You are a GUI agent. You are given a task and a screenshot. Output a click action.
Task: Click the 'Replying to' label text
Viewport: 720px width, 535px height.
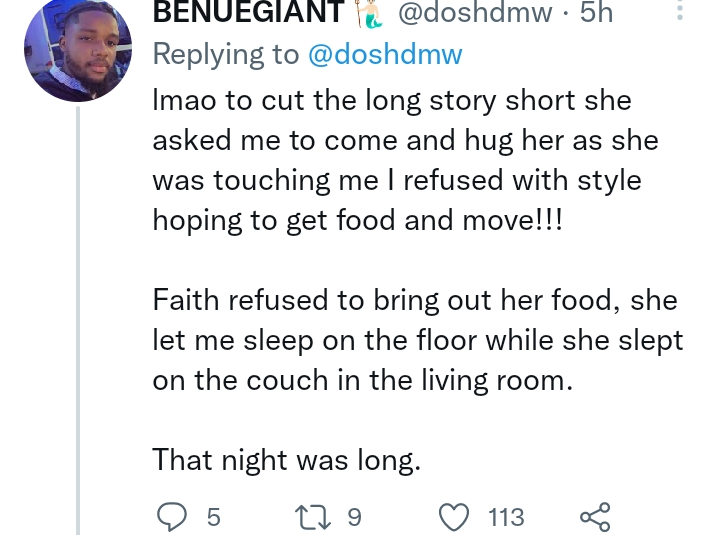(x=226, y=54)
